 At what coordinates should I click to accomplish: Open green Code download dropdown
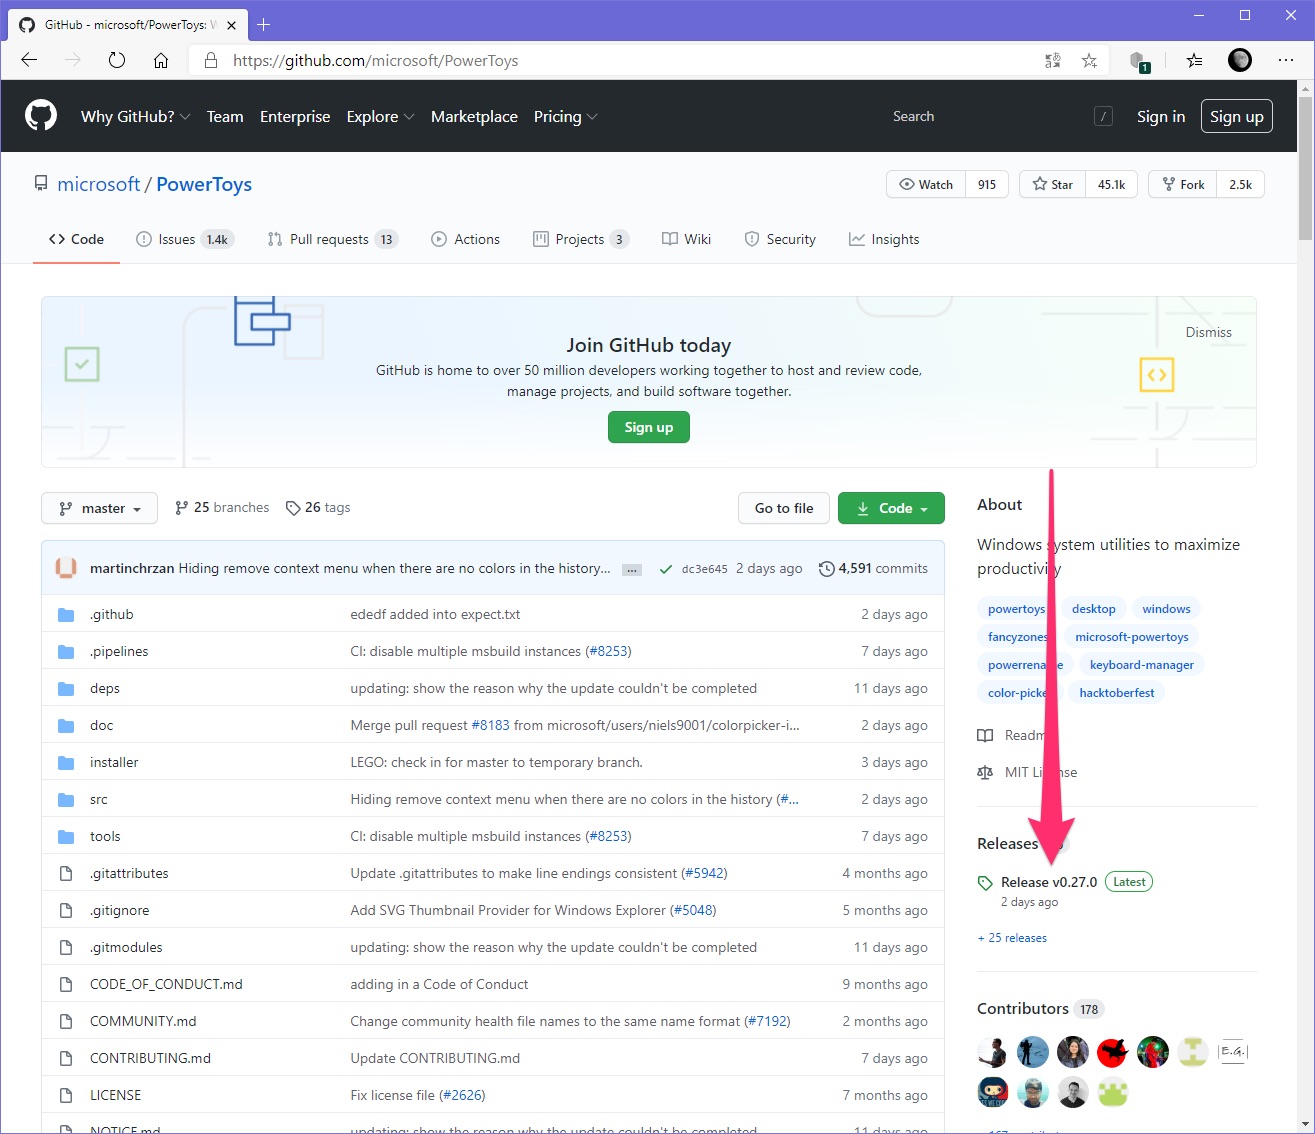coord(891,508)
